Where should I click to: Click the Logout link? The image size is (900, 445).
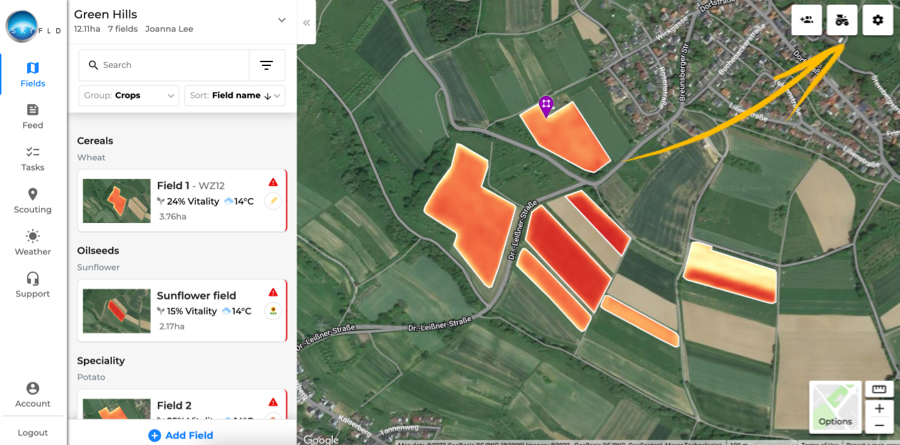(x=33, y=433)
